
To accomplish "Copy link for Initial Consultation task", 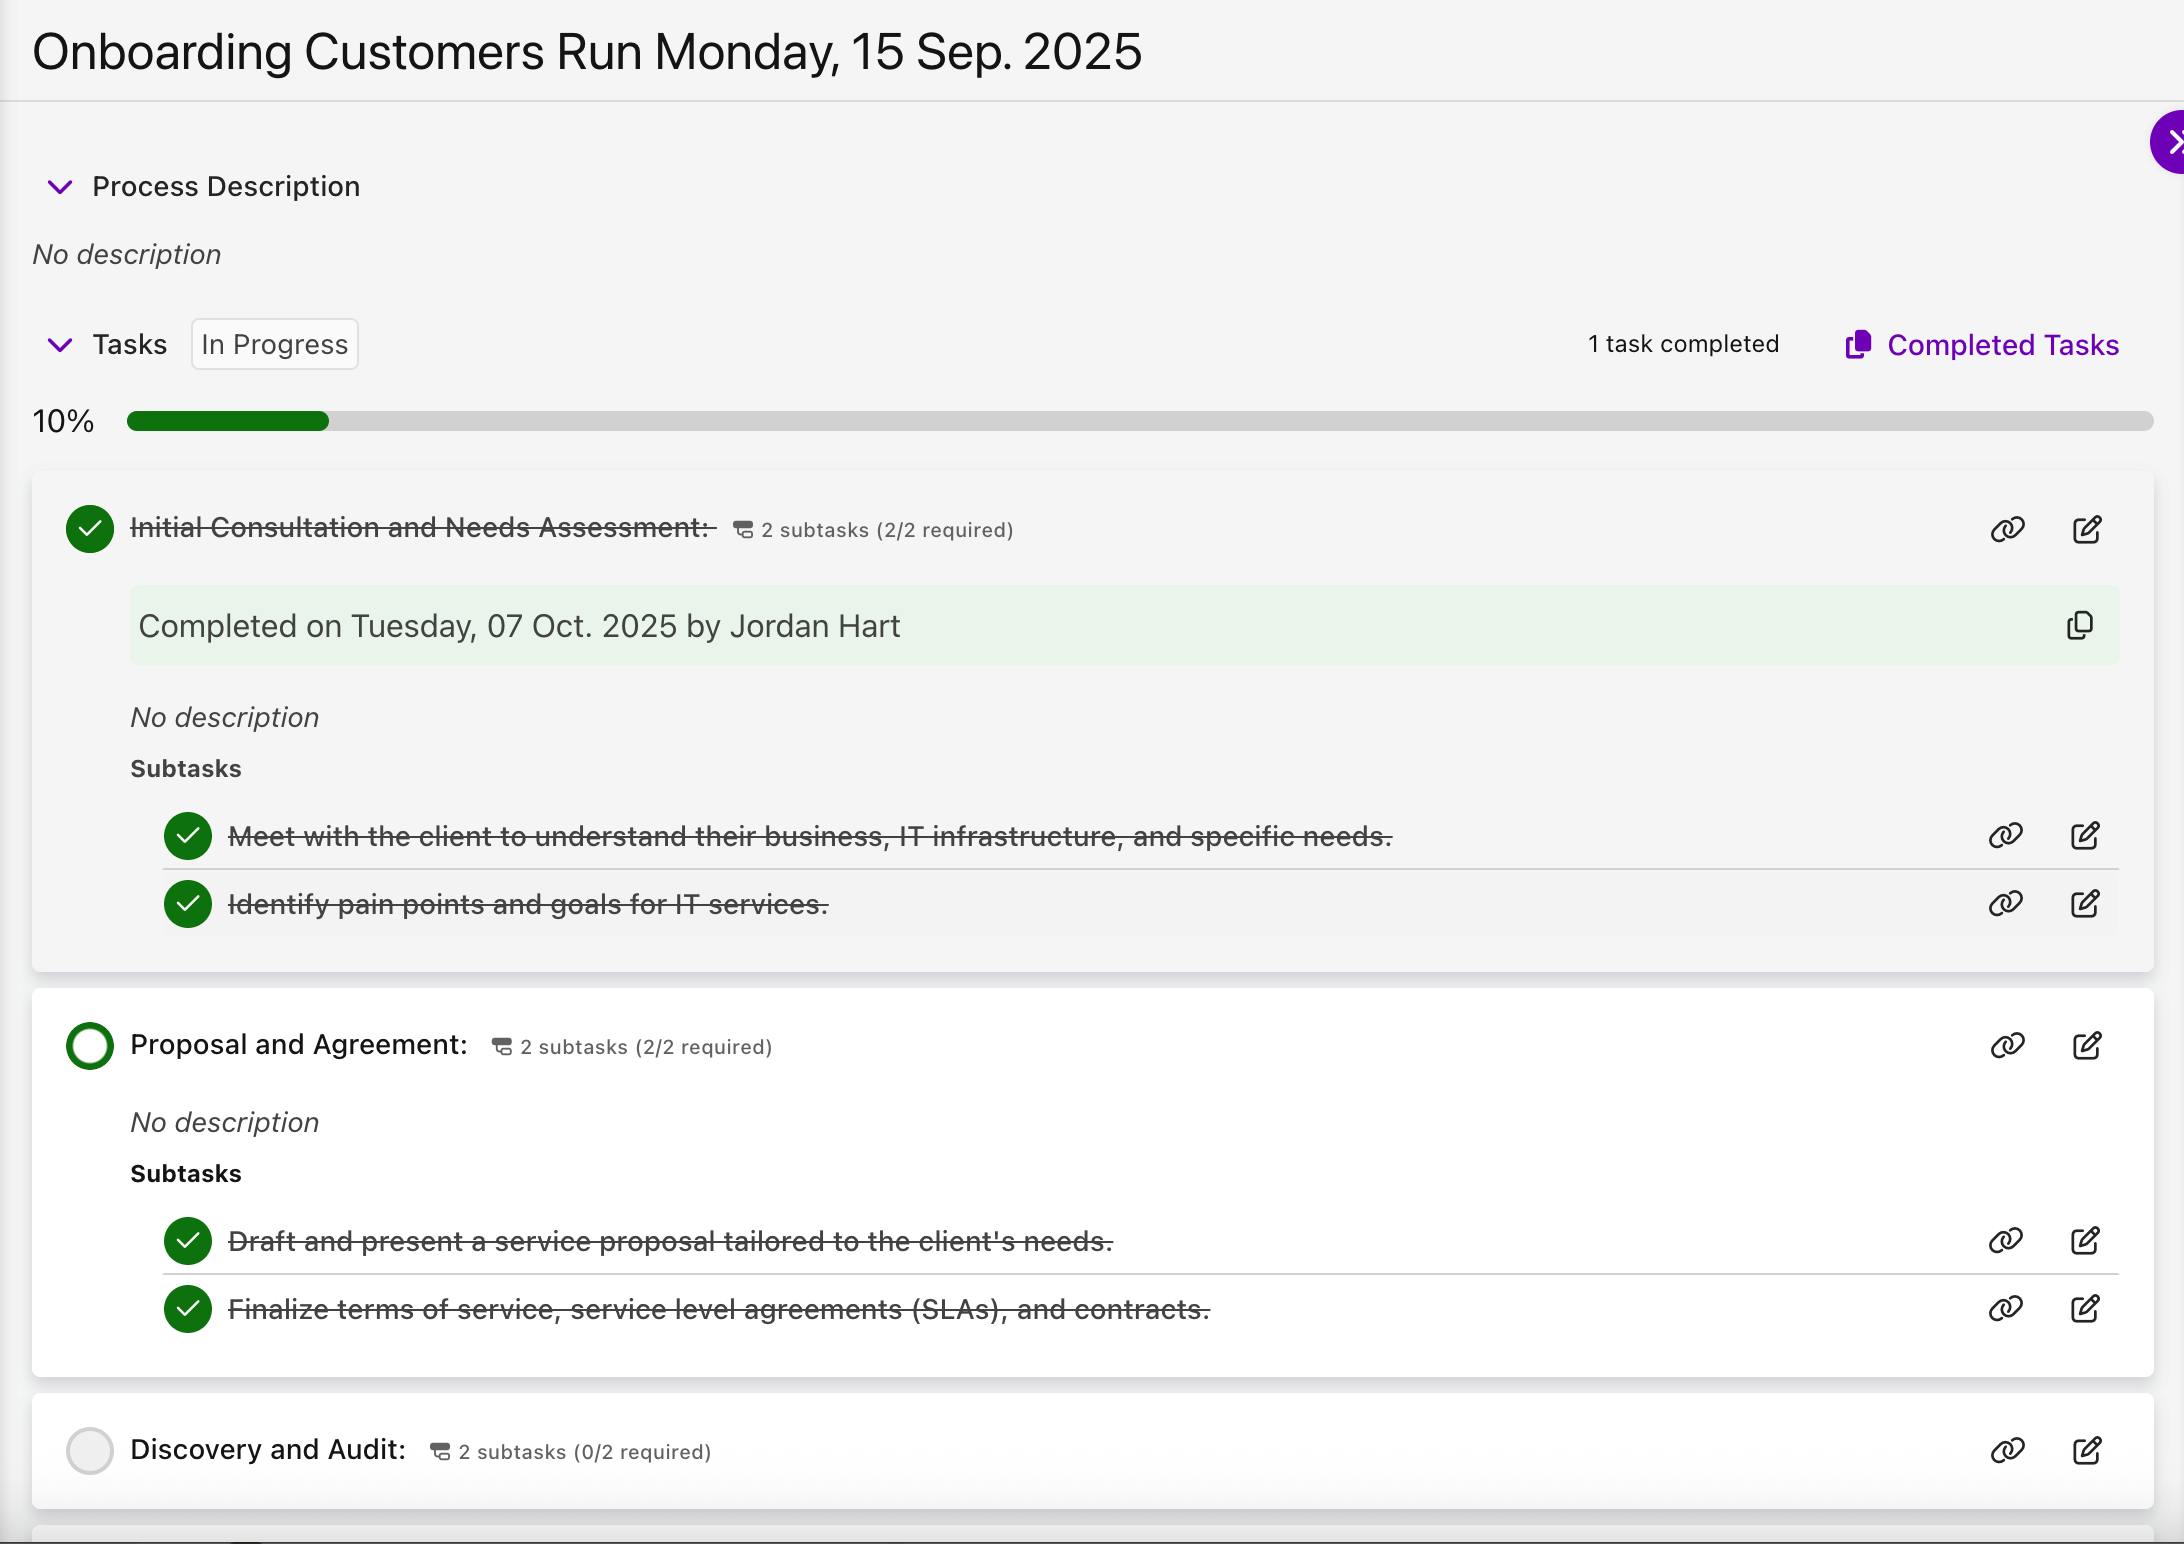I will point(2007,529).
